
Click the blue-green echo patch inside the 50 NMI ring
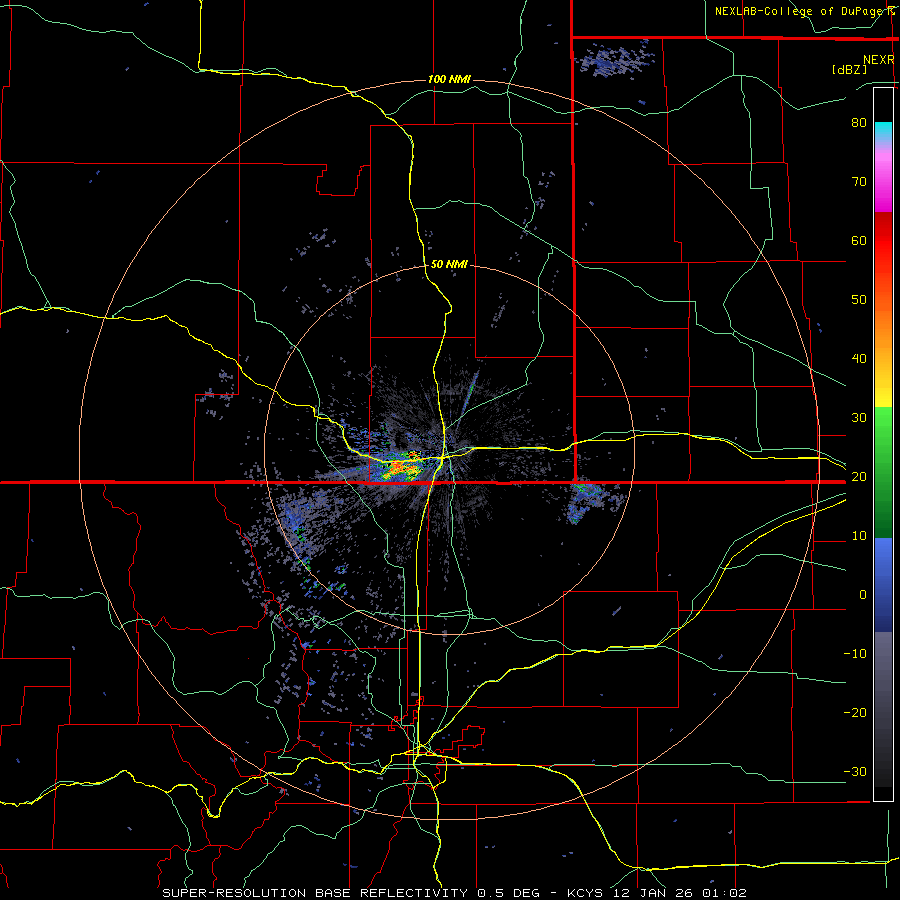coord(587,502)
